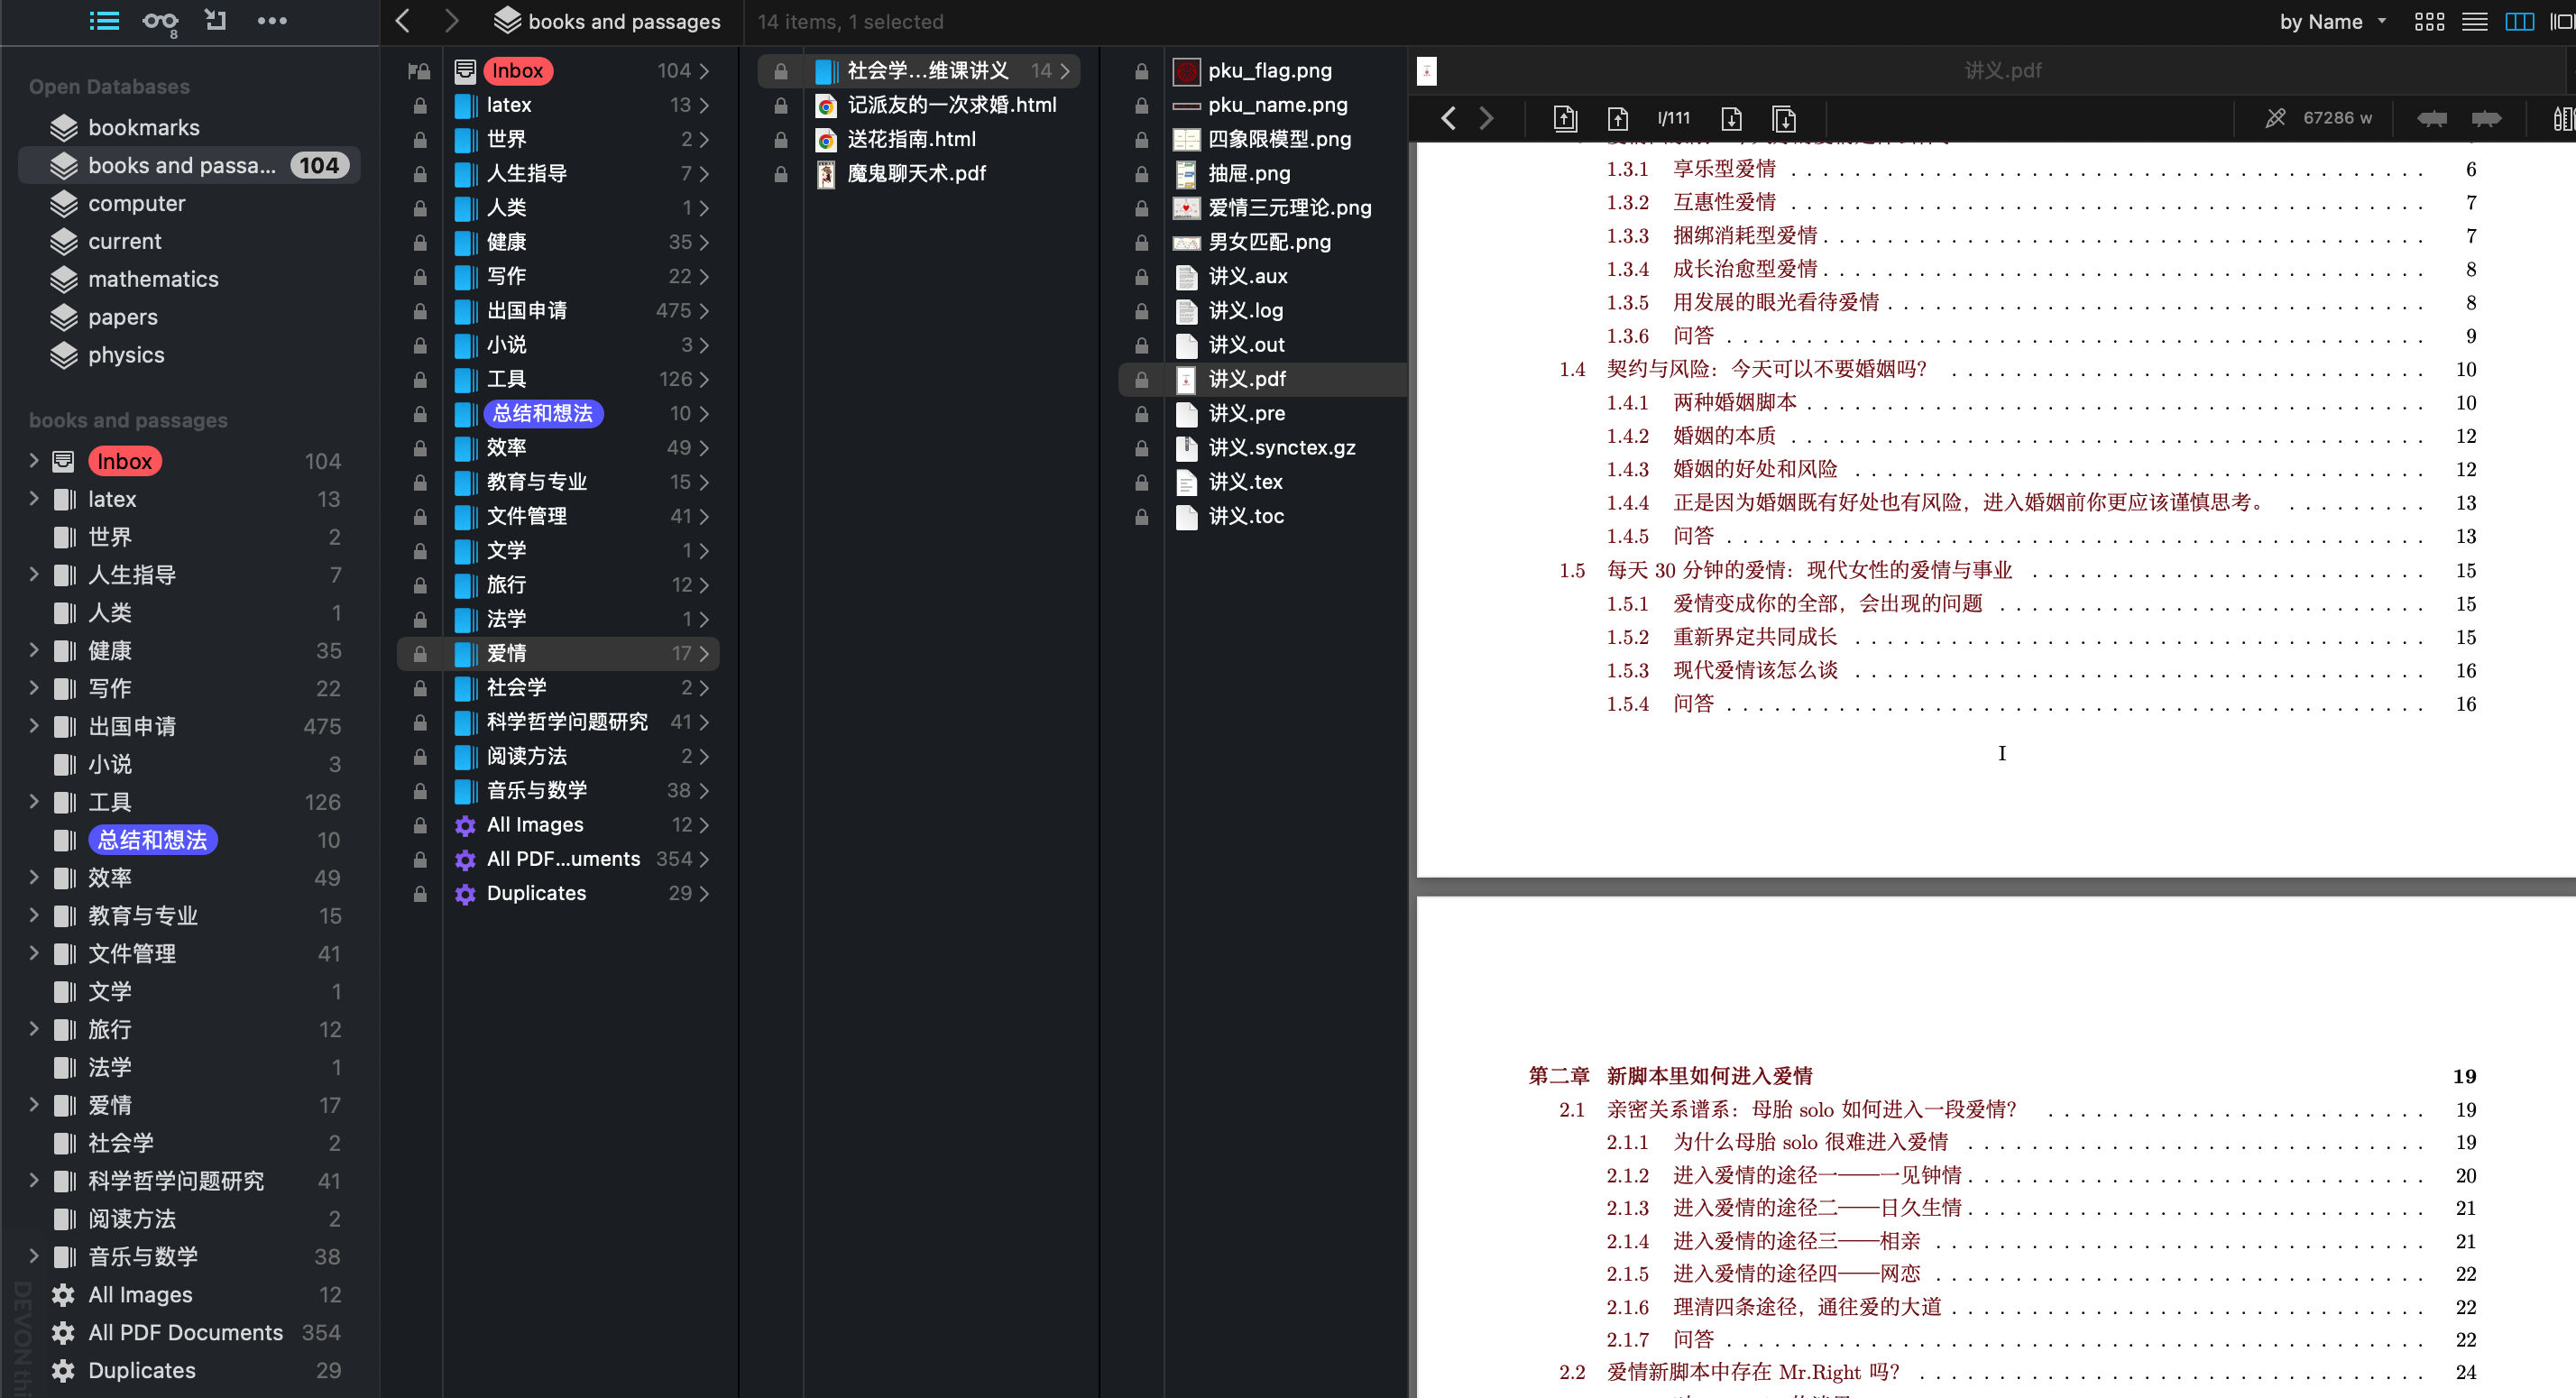Go forward in the item list history
Image resolution: width=2576 pixels, height=1398 pixels.
tap(451, 21)
